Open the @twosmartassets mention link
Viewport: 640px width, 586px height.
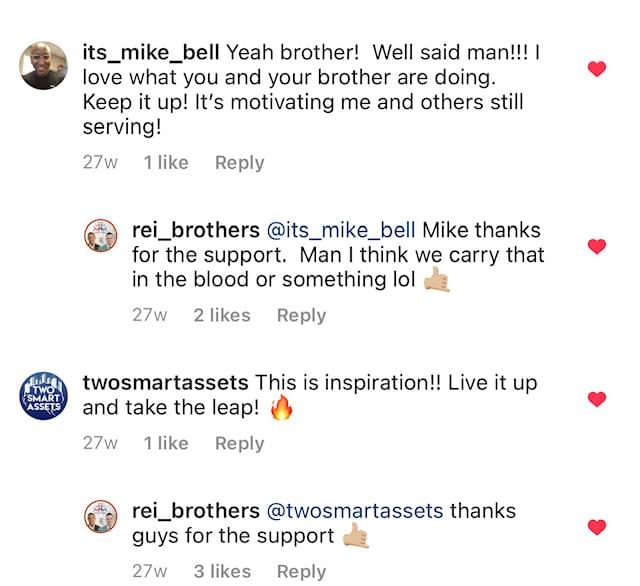pos(355,511)
